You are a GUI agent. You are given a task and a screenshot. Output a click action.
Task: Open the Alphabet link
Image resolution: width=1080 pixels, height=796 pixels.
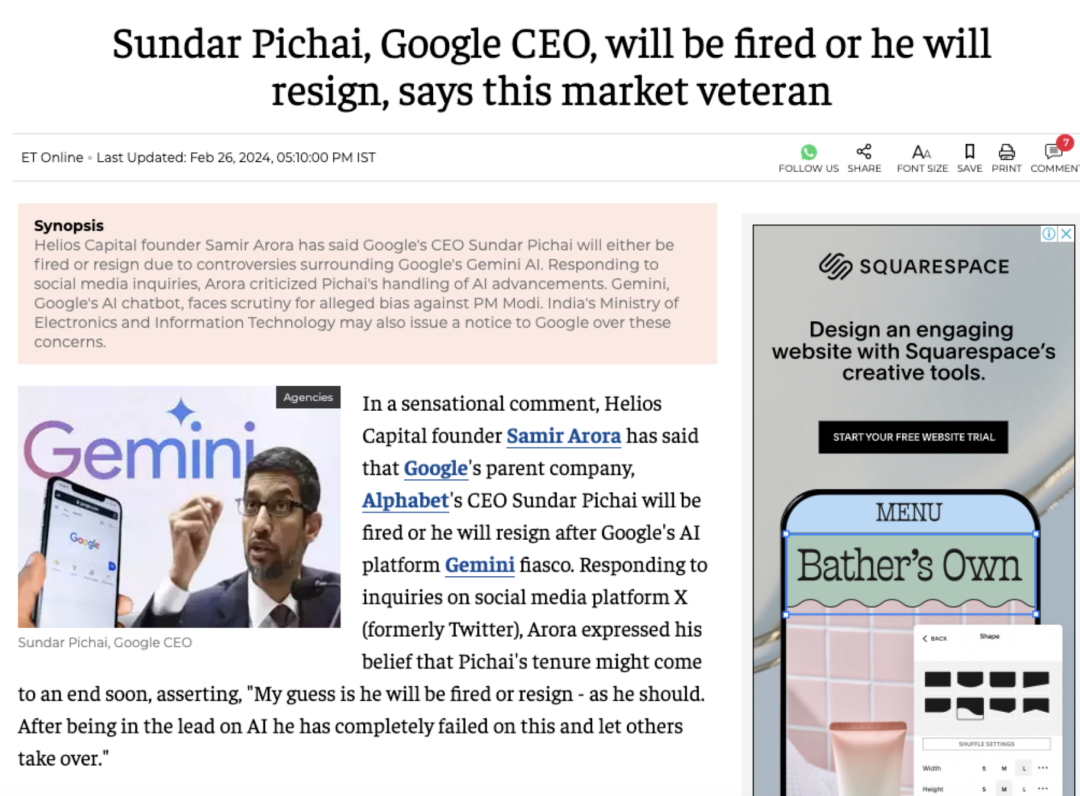[406, 501]
